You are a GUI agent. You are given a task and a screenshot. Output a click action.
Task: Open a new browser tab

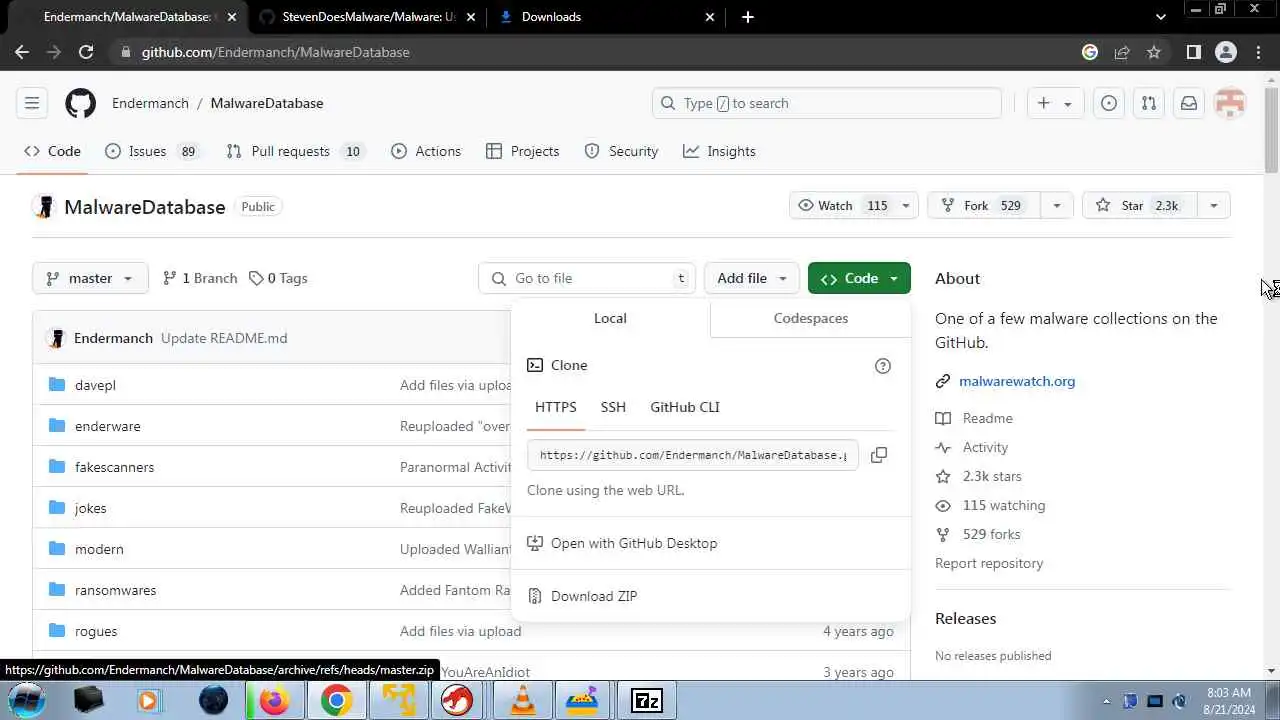pyautogui.click(x=748, y=17)
